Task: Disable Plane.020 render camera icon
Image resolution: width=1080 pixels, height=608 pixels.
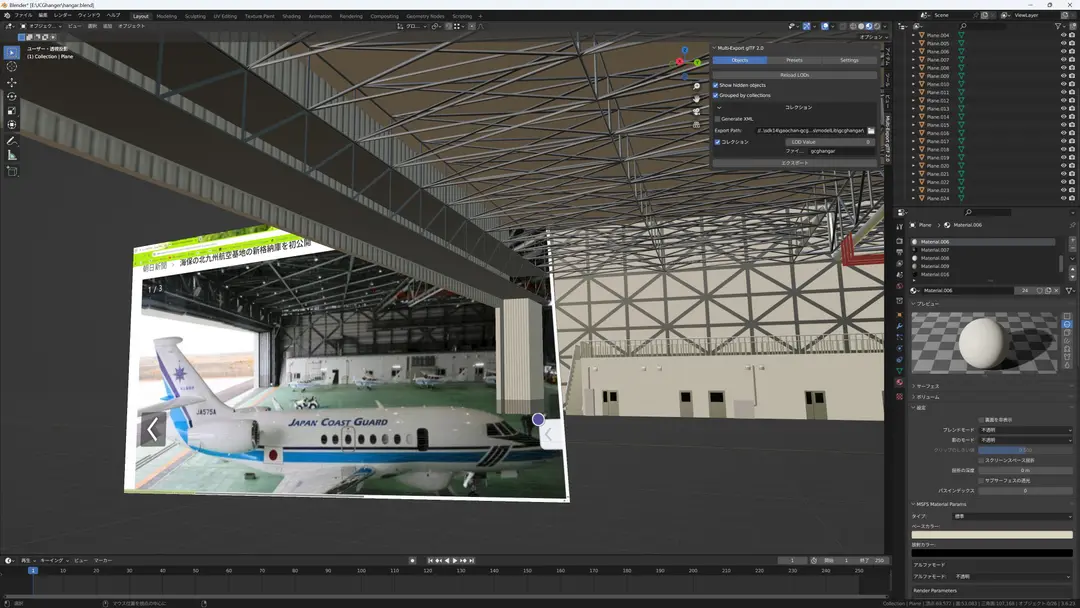Action: point(1072,166)
